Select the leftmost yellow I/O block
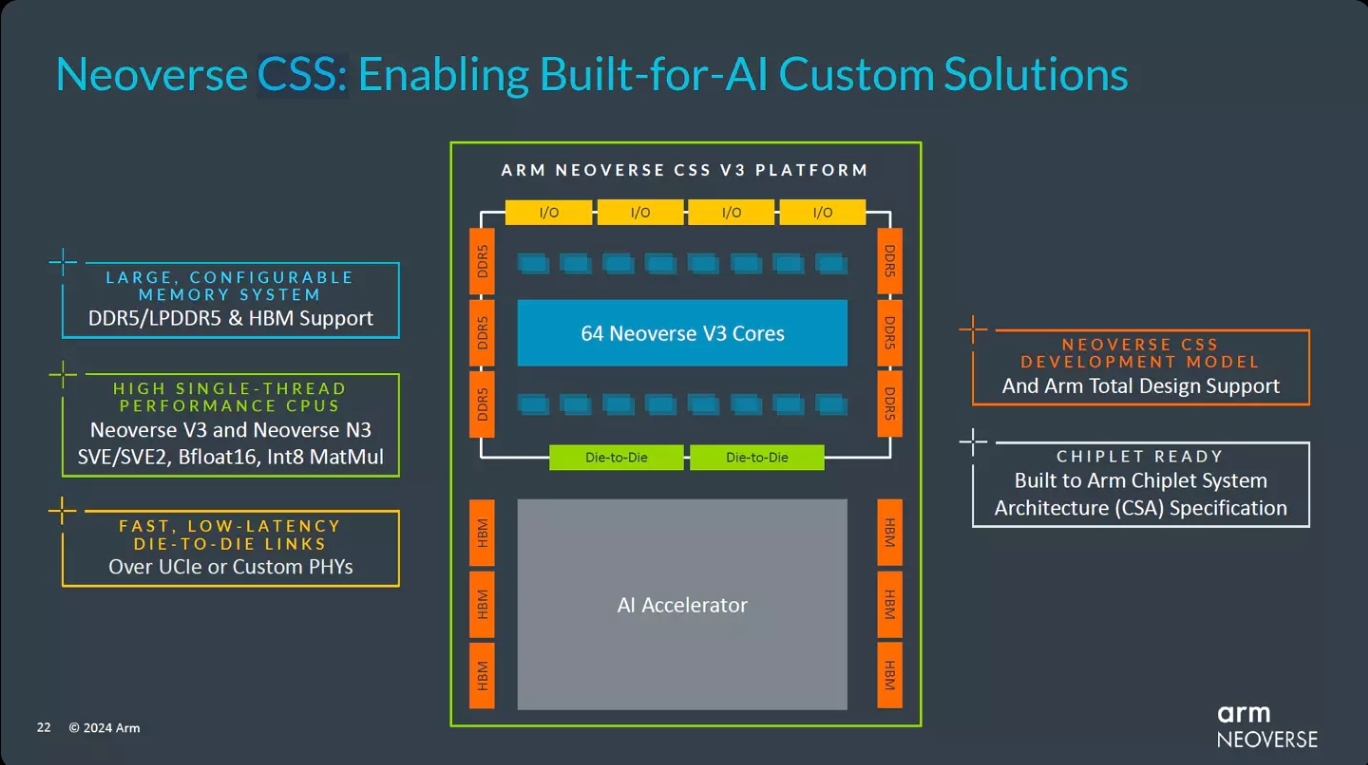Screen dimensions: 1368x765 click(x=549, y=212)
